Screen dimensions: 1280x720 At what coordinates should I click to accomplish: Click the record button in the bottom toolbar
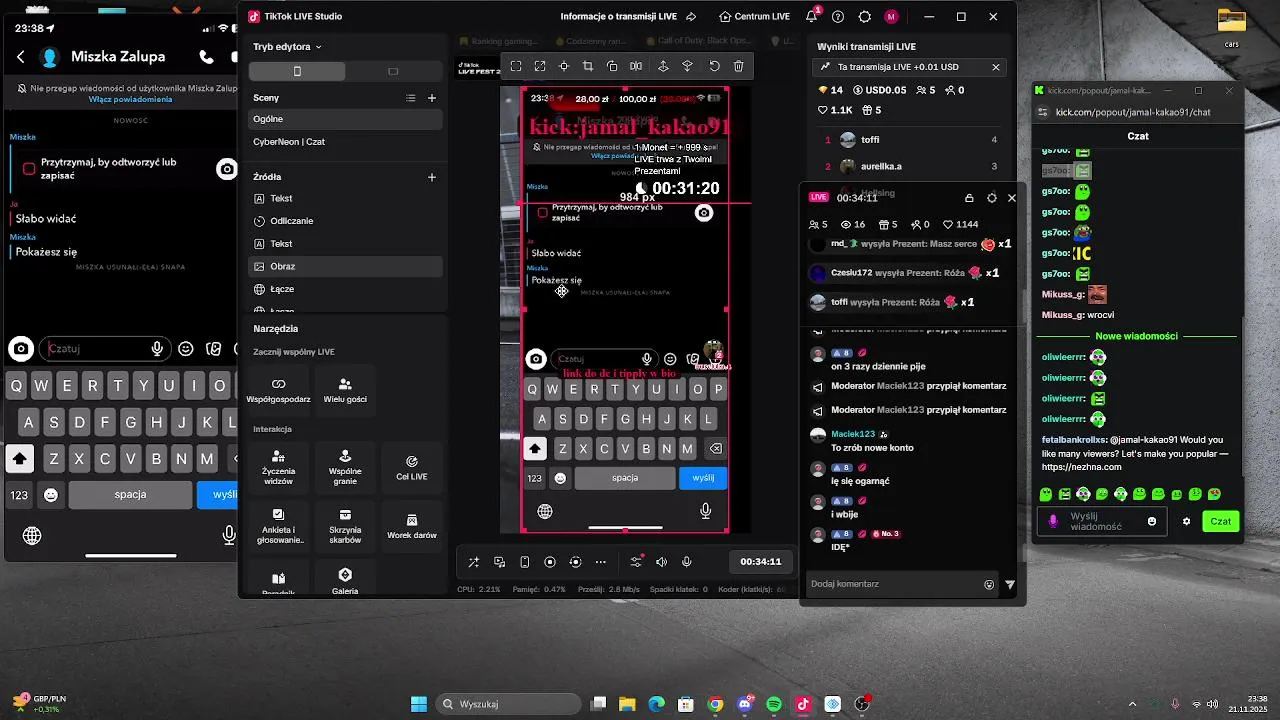(550, 562)
